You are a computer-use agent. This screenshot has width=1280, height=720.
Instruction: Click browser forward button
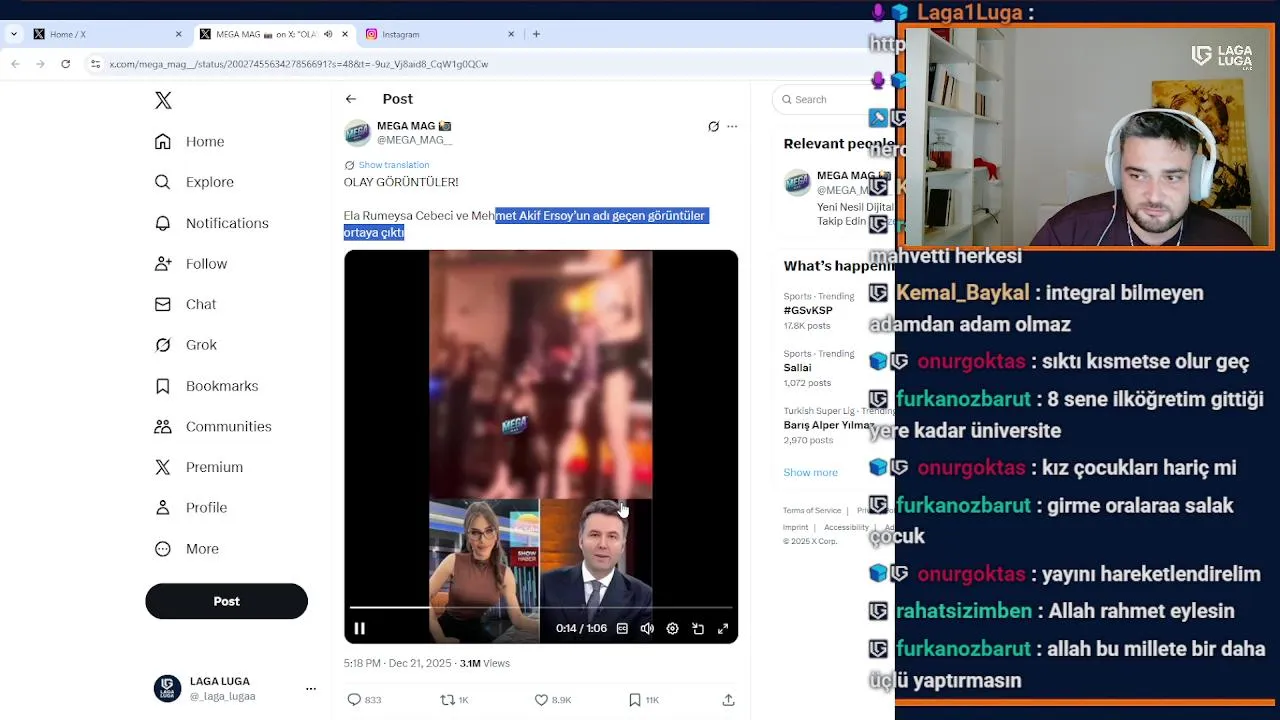40,64
